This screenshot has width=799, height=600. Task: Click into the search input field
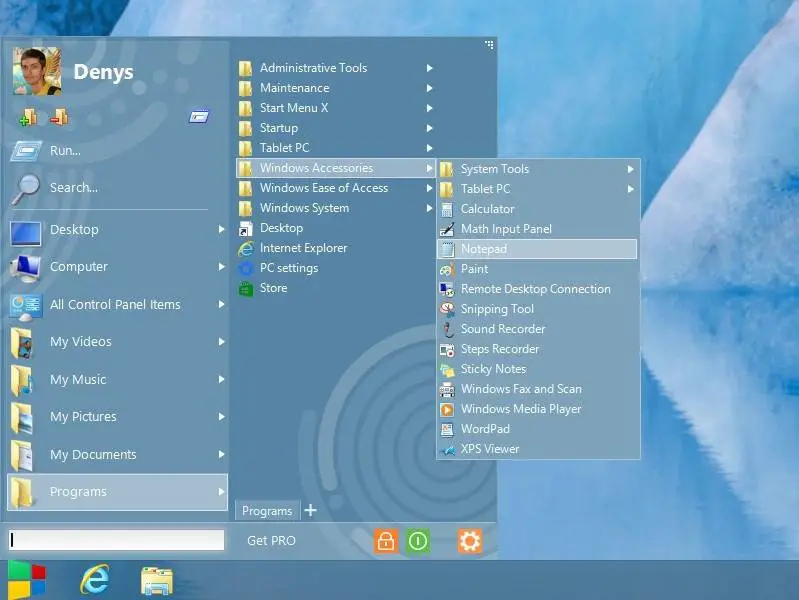(x=116, y=540)
